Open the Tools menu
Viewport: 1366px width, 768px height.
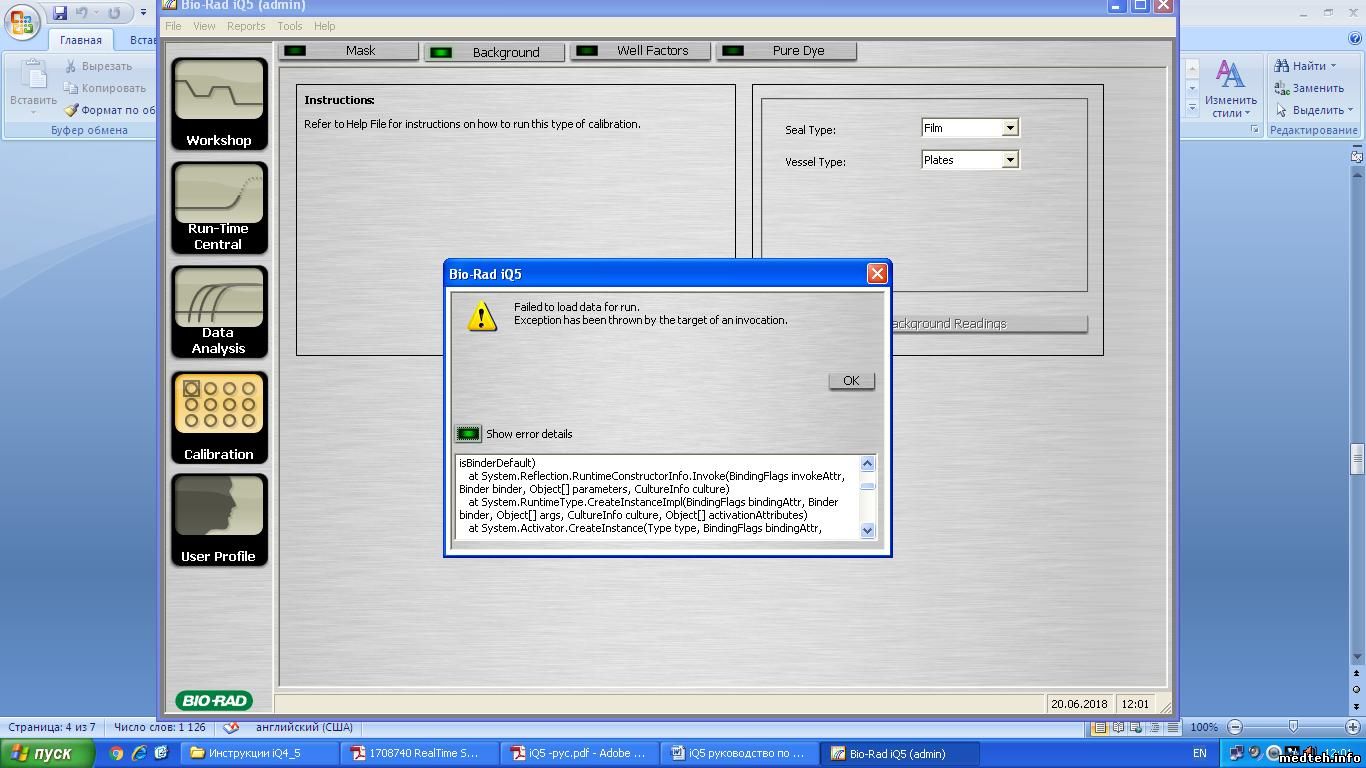coord(290,26)
